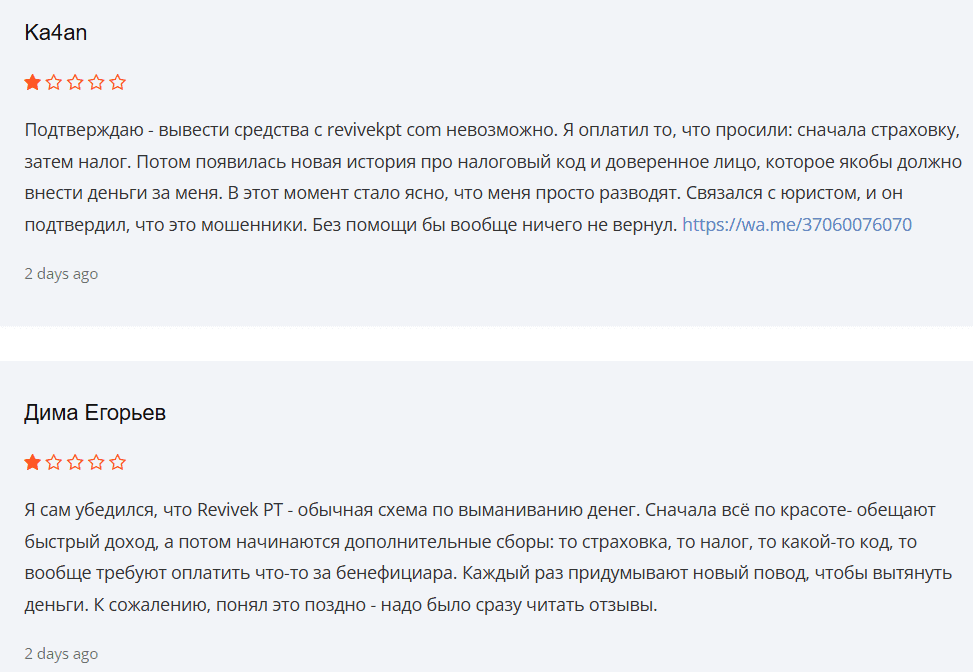Click the highlighted https://wa.me/37060076070 hyperlink
This screenshot has width=973, height=672.
pyautogui.click(x=796, y=225)
